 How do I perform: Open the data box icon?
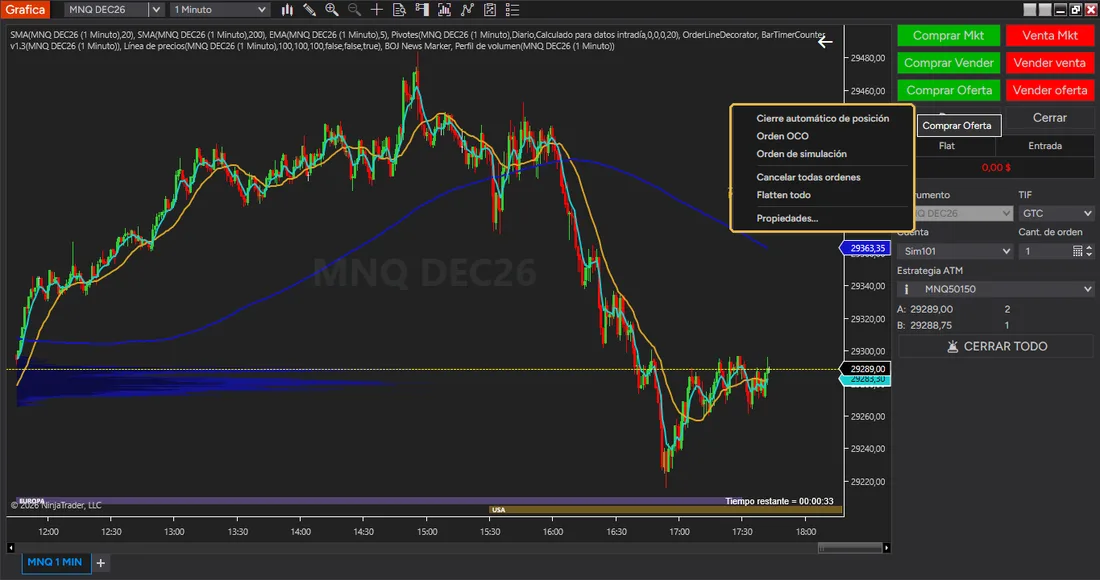tap(399, 10)
